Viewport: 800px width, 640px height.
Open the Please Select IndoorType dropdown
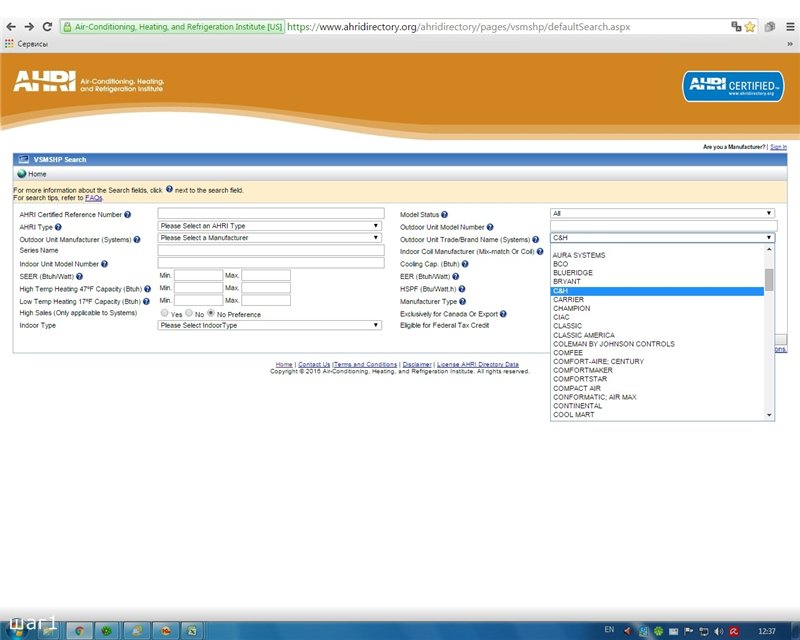(270, 325)
